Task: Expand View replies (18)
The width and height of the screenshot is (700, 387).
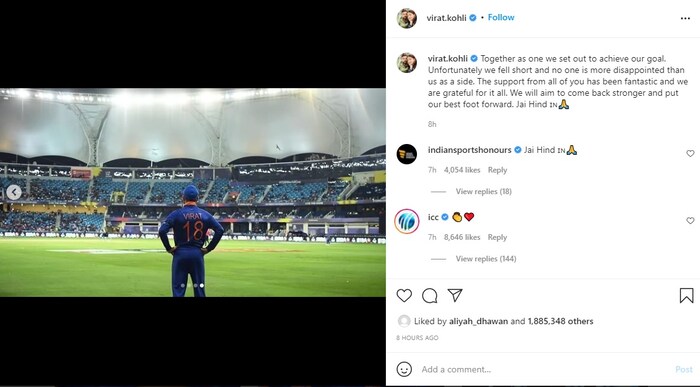Action: tap(483, 191)
